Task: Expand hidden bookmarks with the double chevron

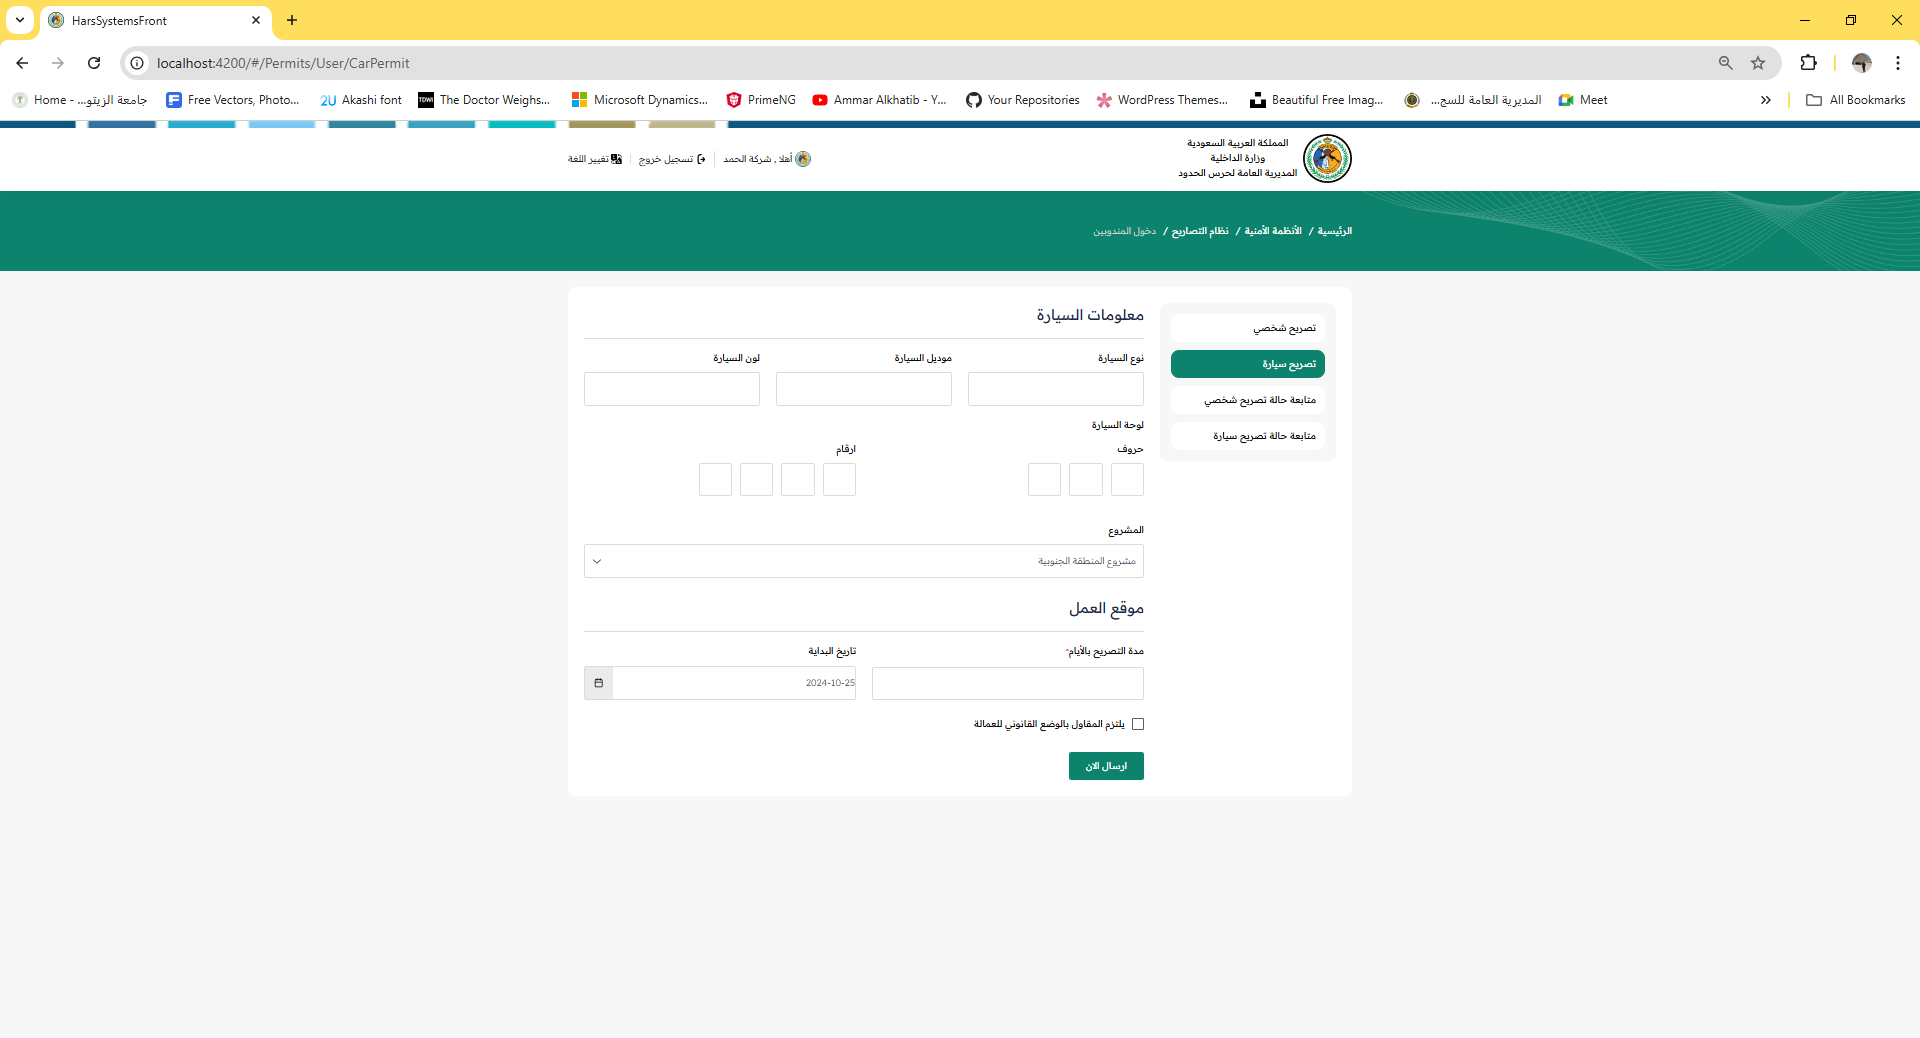Action: tap(1766, 100)
